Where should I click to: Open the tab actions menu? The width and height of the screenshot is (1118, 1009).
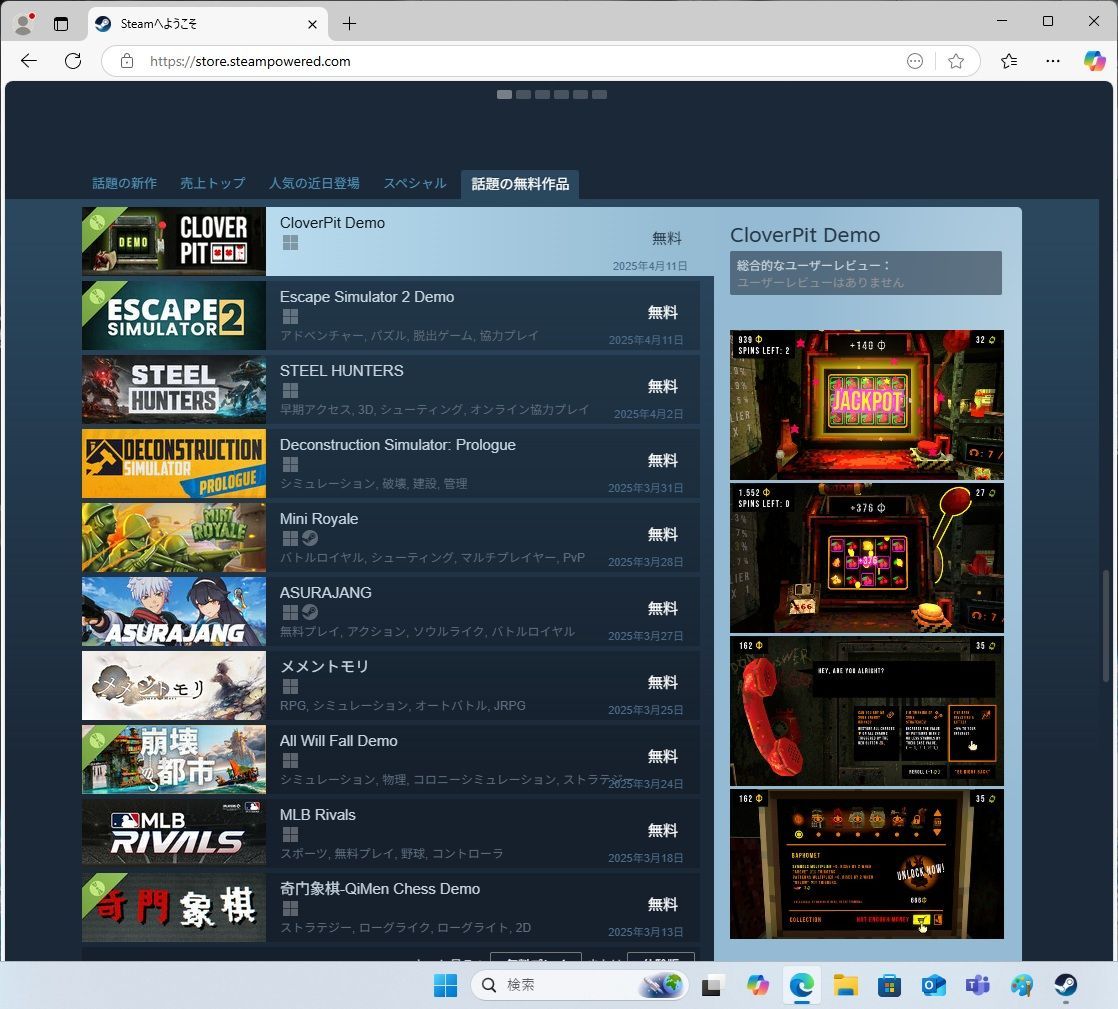pos(61,24)
